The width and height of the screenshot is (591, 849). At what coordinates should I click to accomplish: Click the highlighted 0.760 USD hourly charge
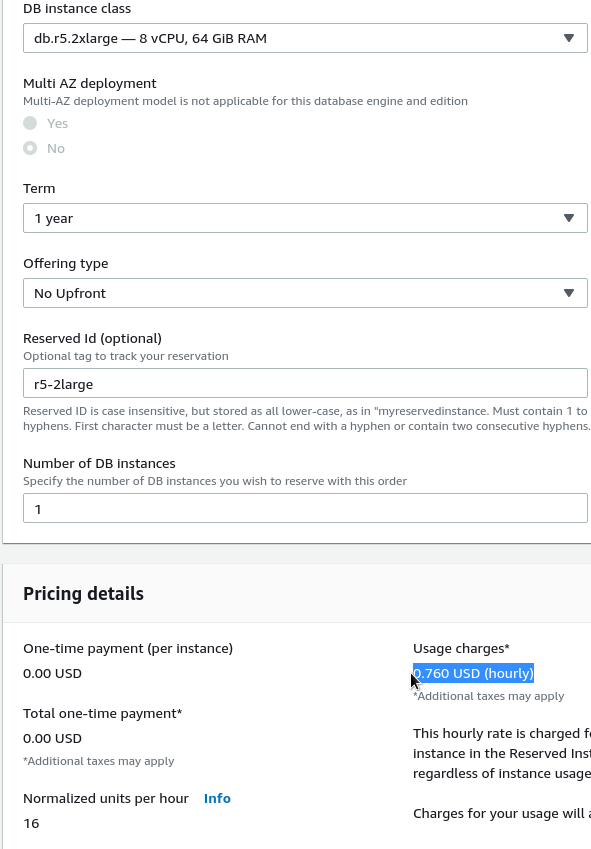click(474, 673)
